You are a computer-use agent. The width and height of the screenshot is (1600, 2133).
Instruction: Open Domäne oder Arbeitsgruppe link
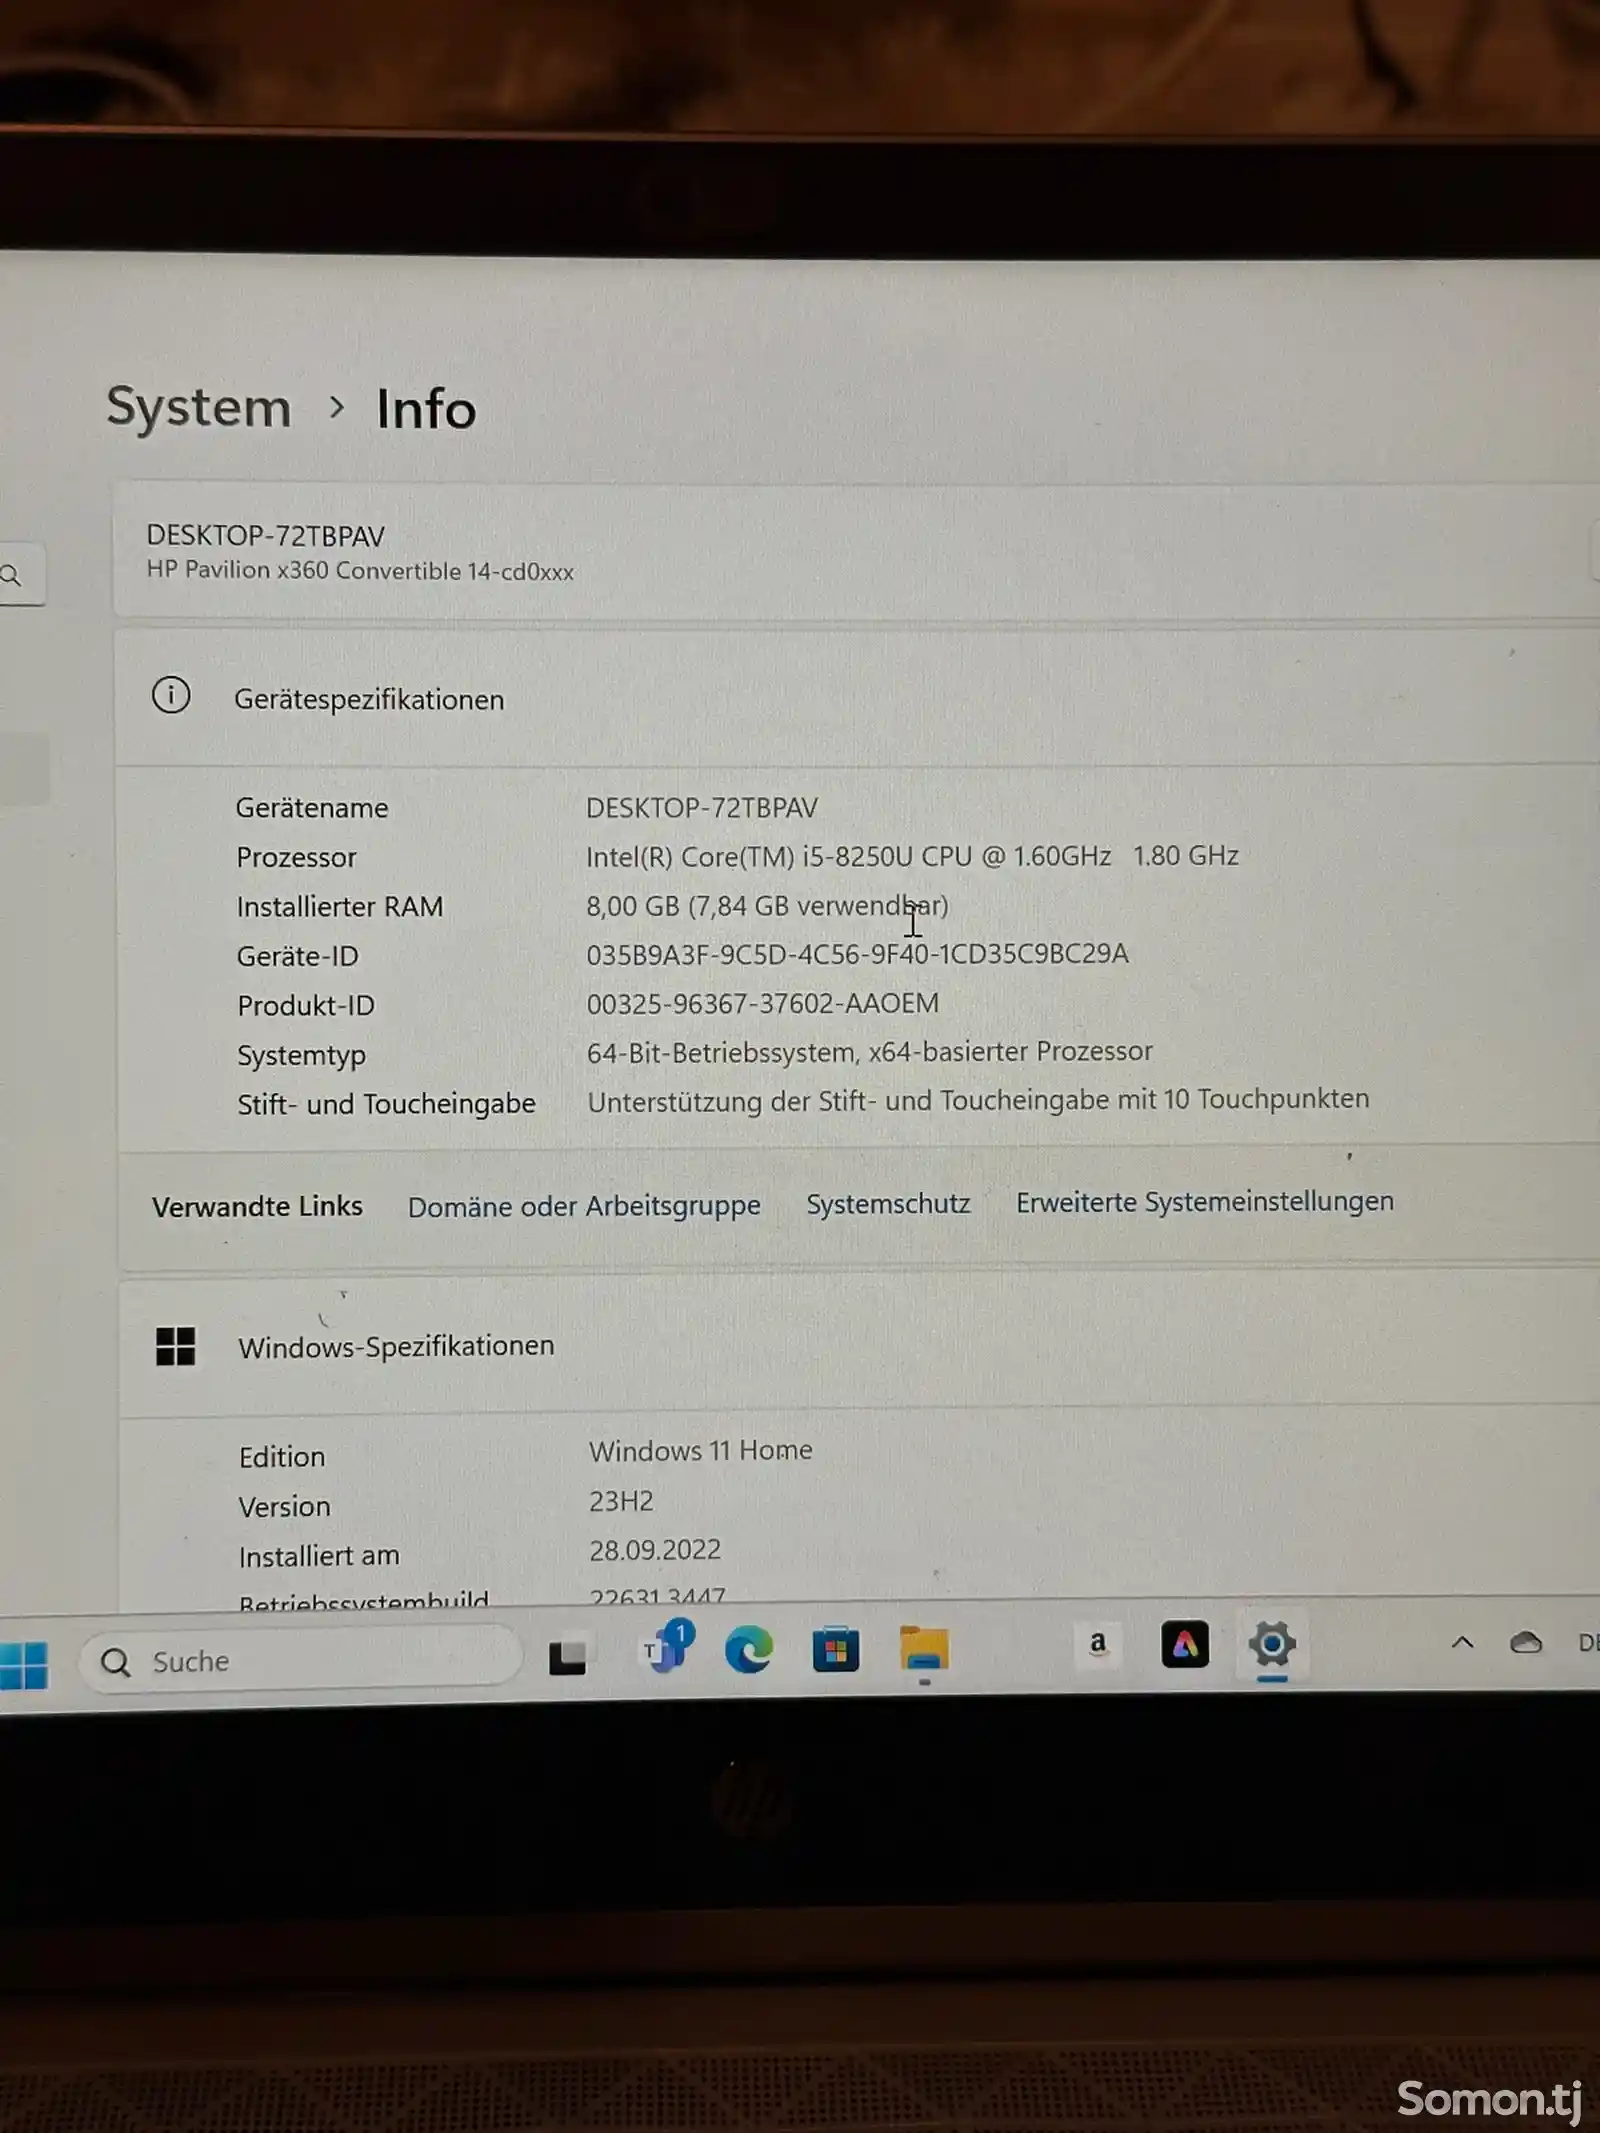click(584, 1206)
